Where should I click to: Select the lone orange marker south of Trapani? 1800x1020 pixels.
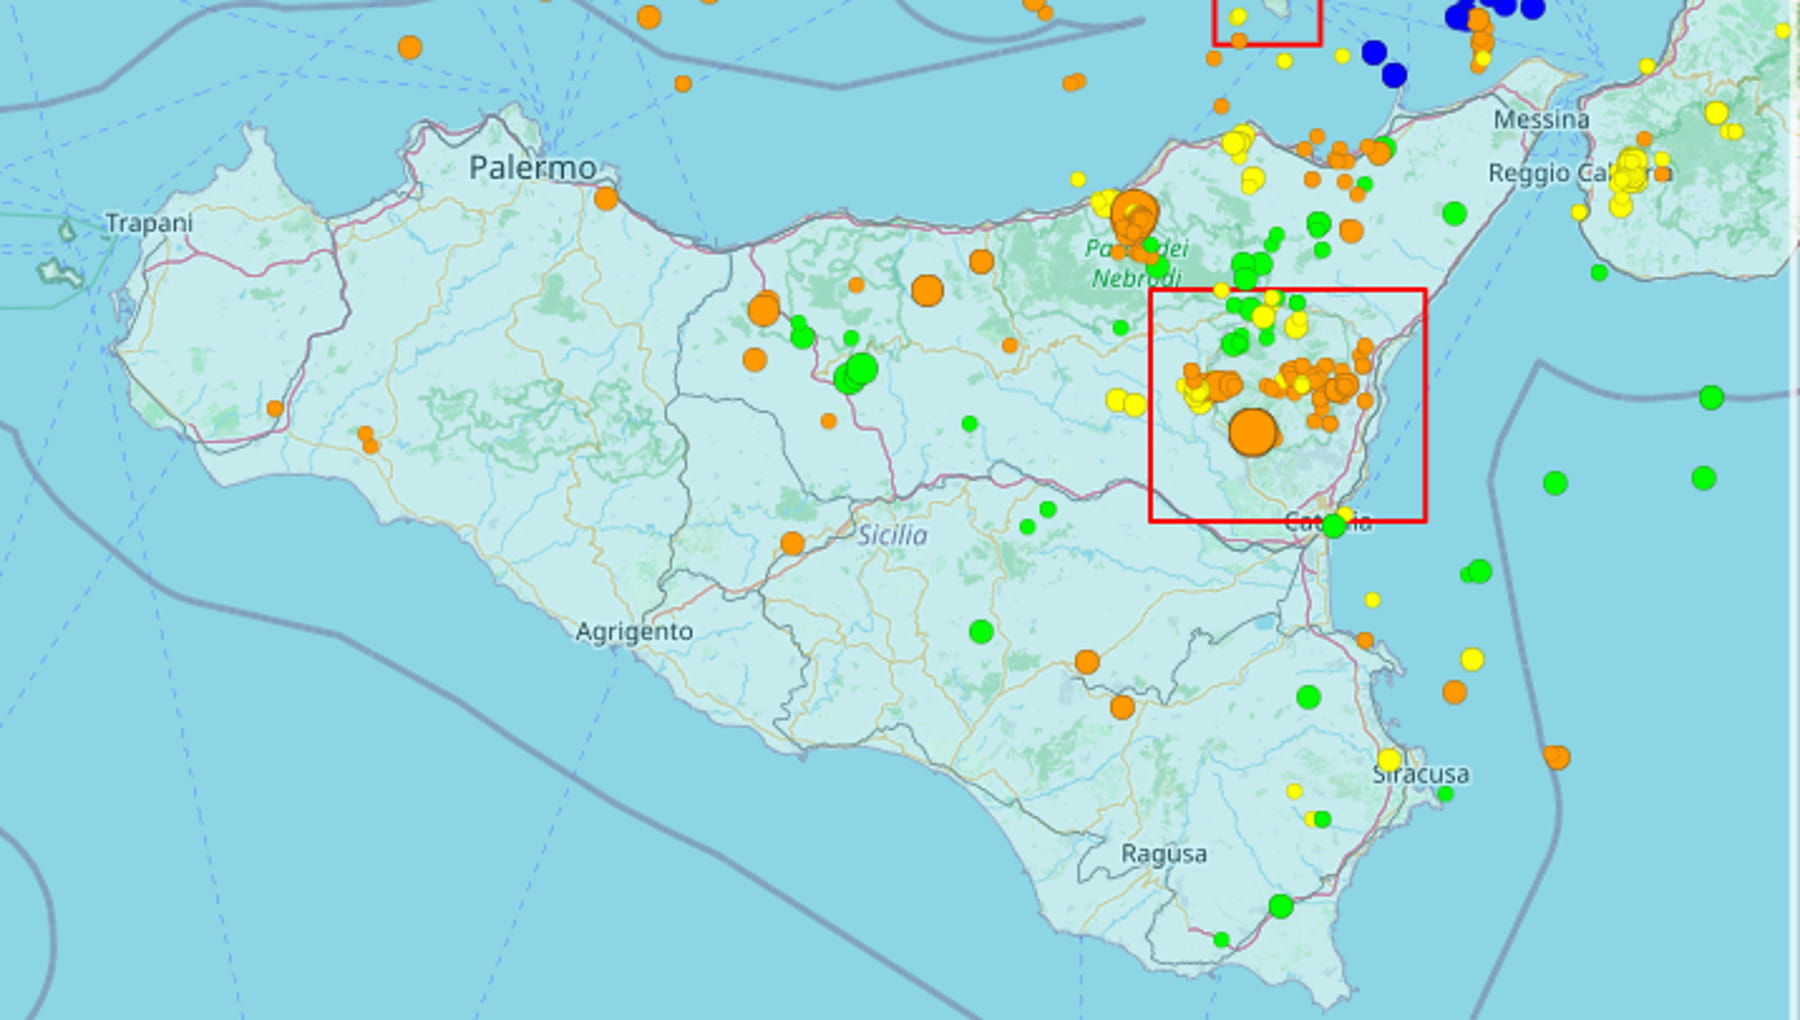click(275, 408)
